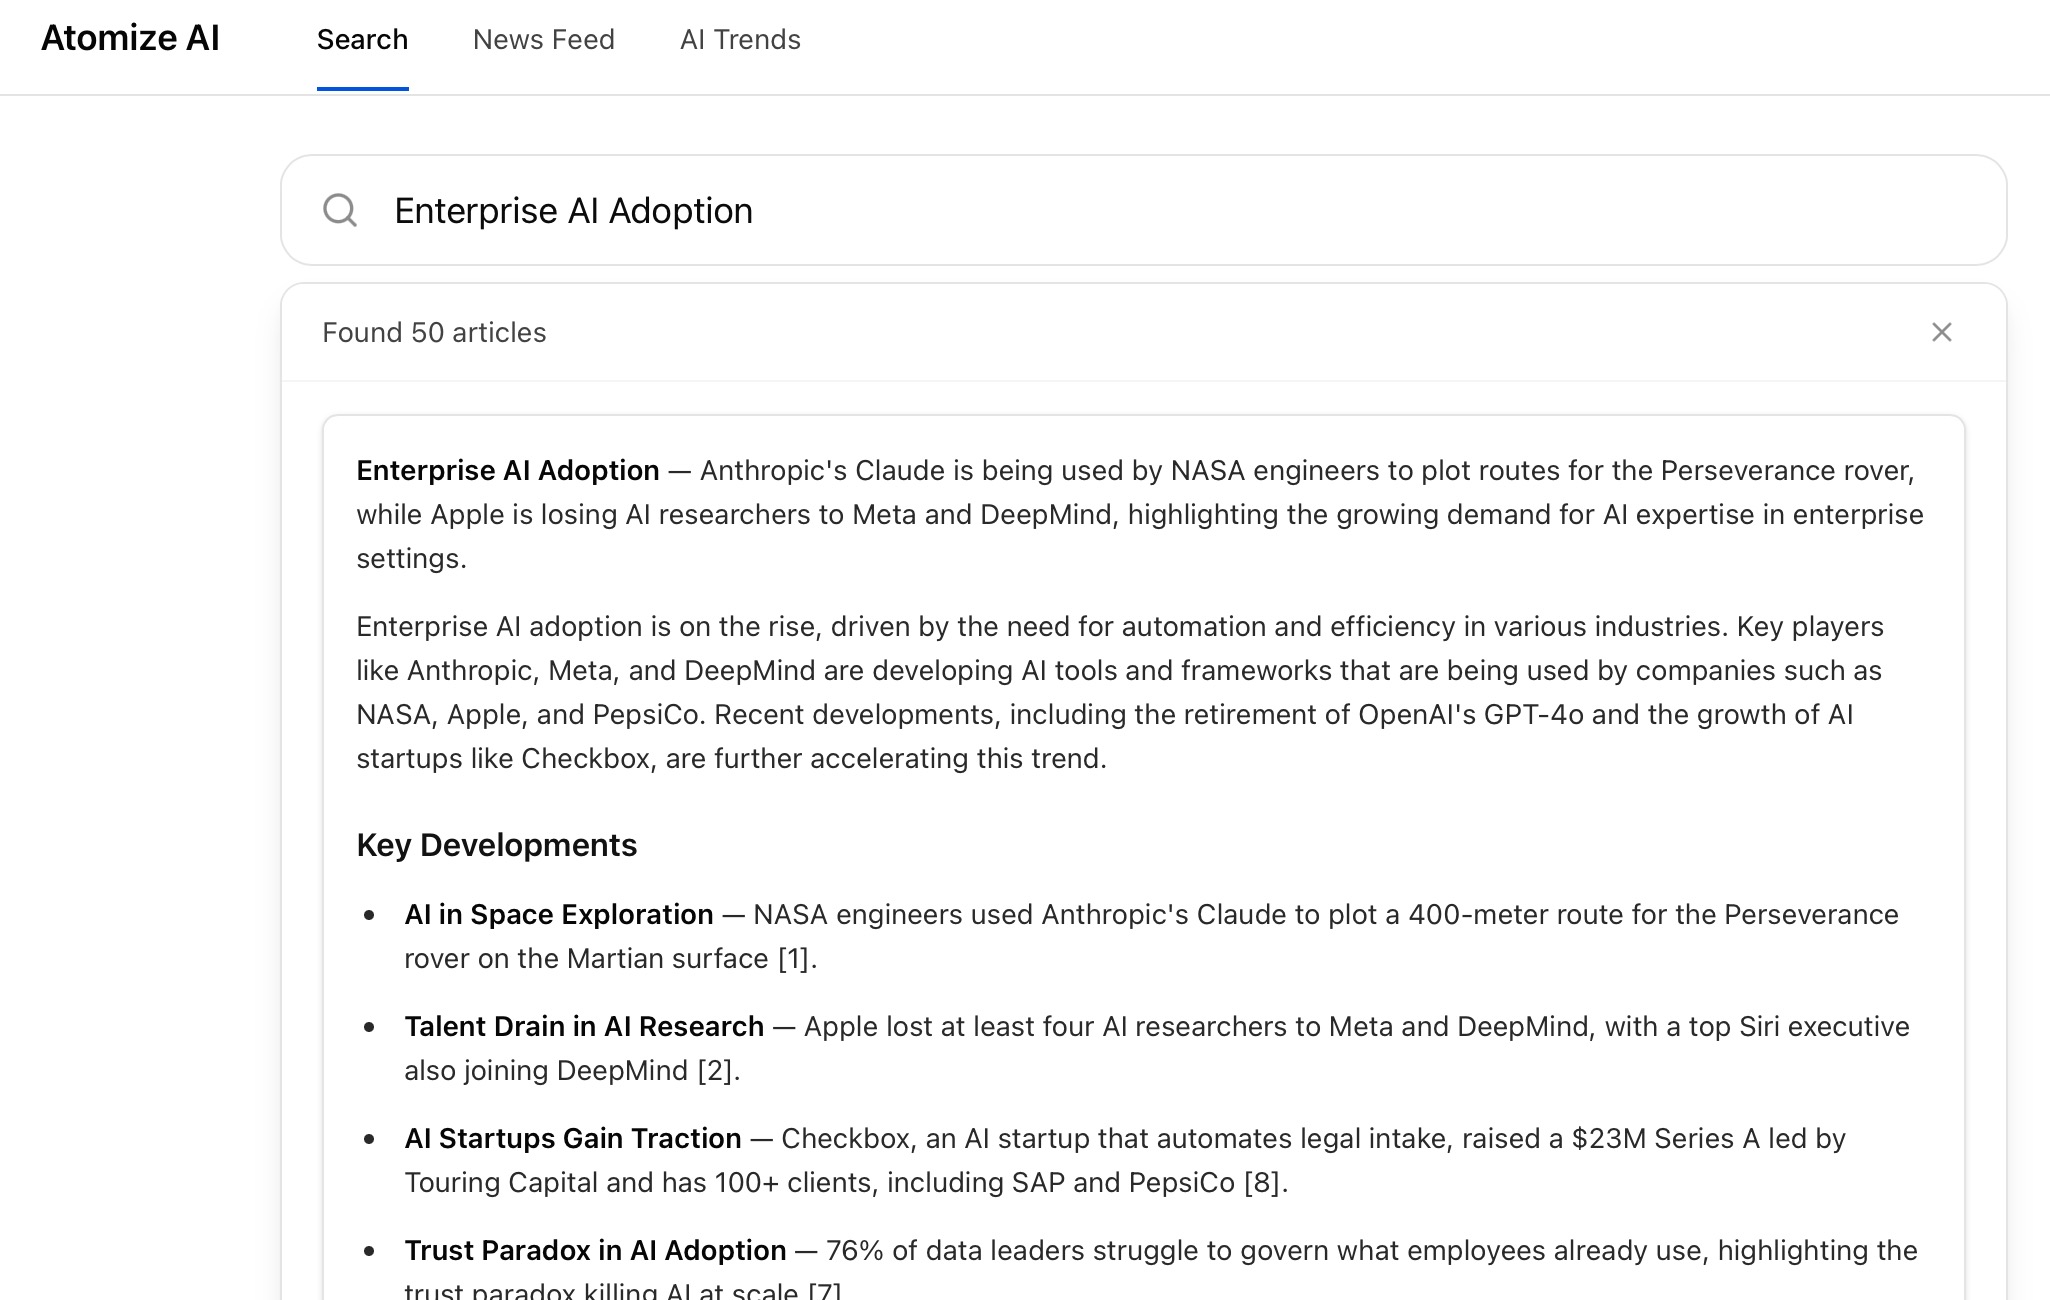Click the Found 50 articles text

[x=434, y=332]
